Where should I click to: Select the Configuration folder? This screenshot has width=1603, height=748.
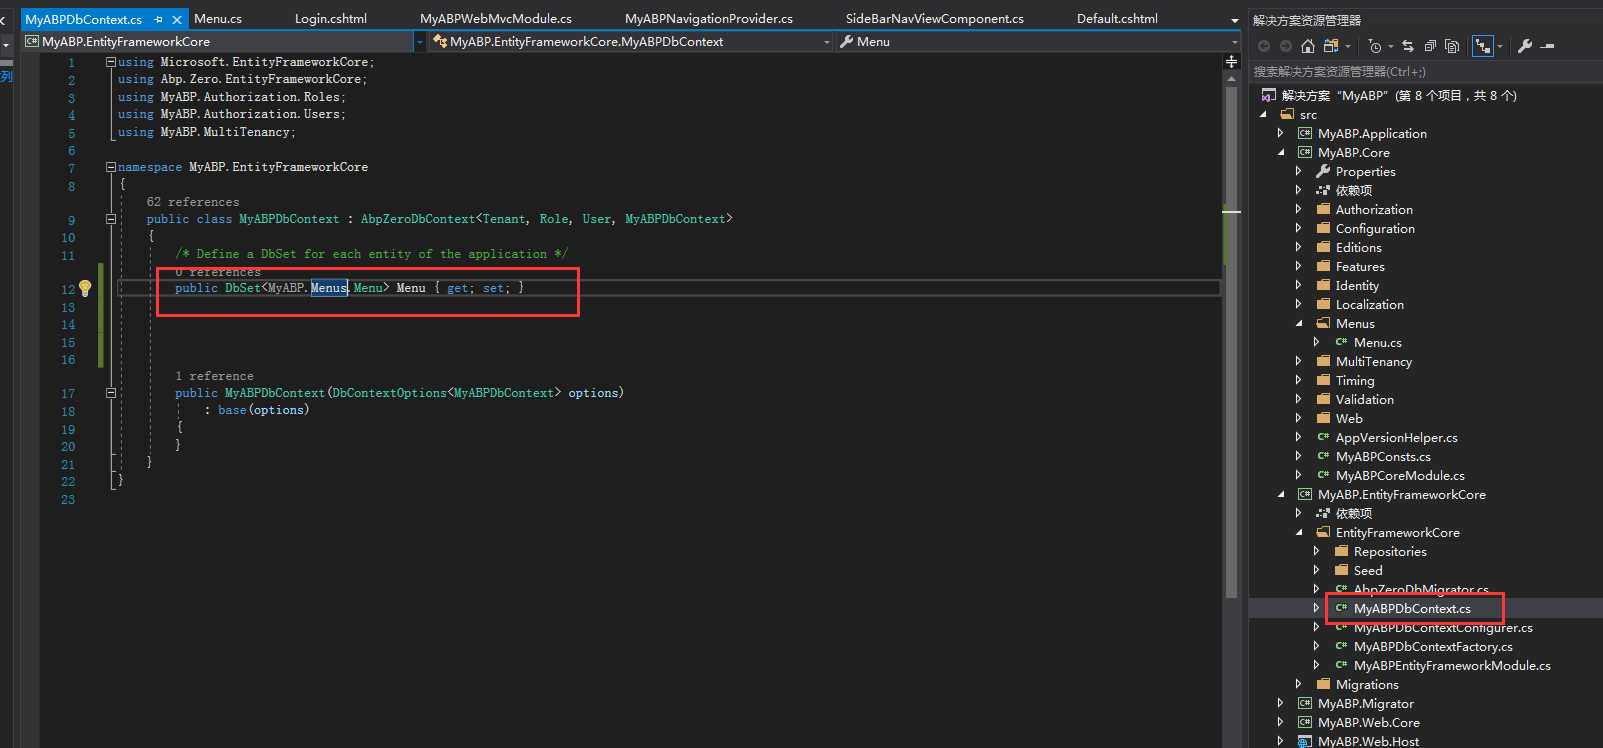tap(1365, 228)
